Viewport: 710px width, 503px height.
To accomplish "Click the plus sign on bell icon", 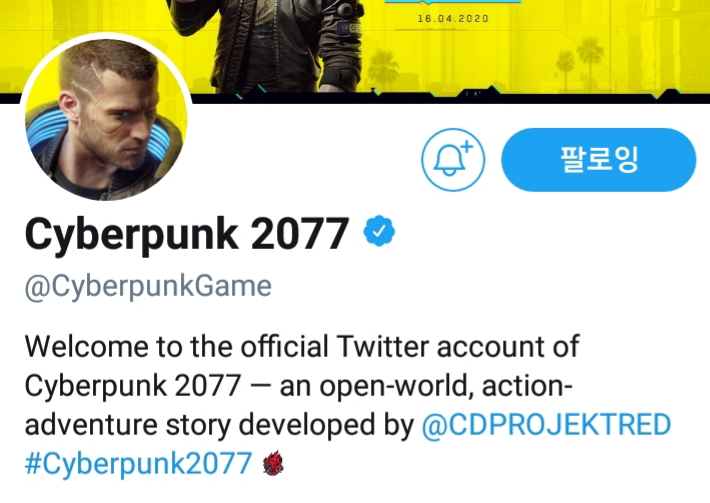I will pyautogui.click(x=466, y=146).
